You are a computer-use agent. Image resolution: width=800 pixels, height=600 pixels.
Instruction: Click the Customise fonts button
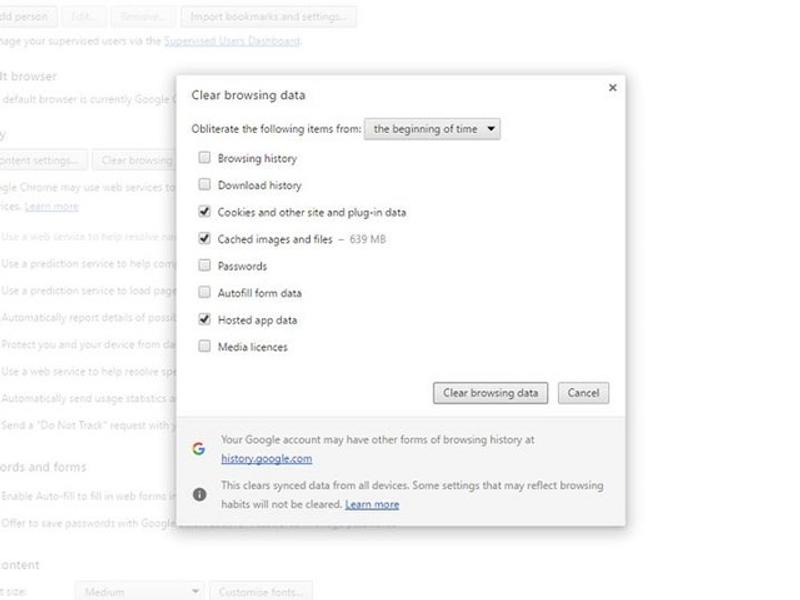click(260, 592)
